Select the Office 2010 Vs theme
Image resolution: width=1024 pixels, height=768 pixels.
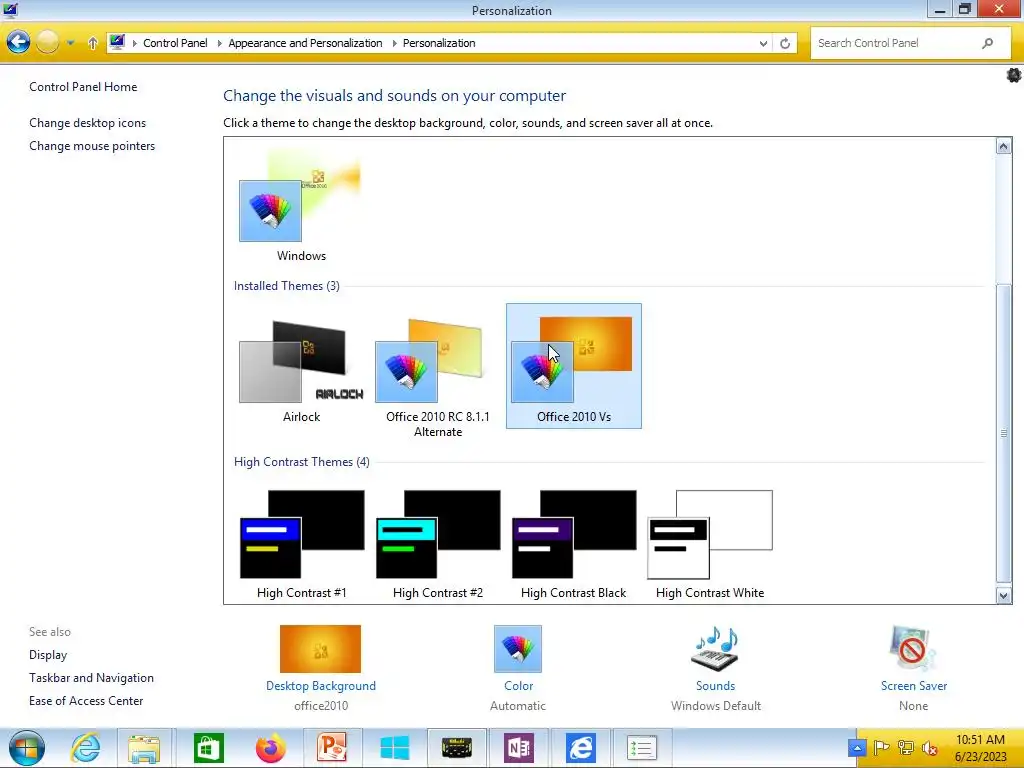(x=573, y=366)
